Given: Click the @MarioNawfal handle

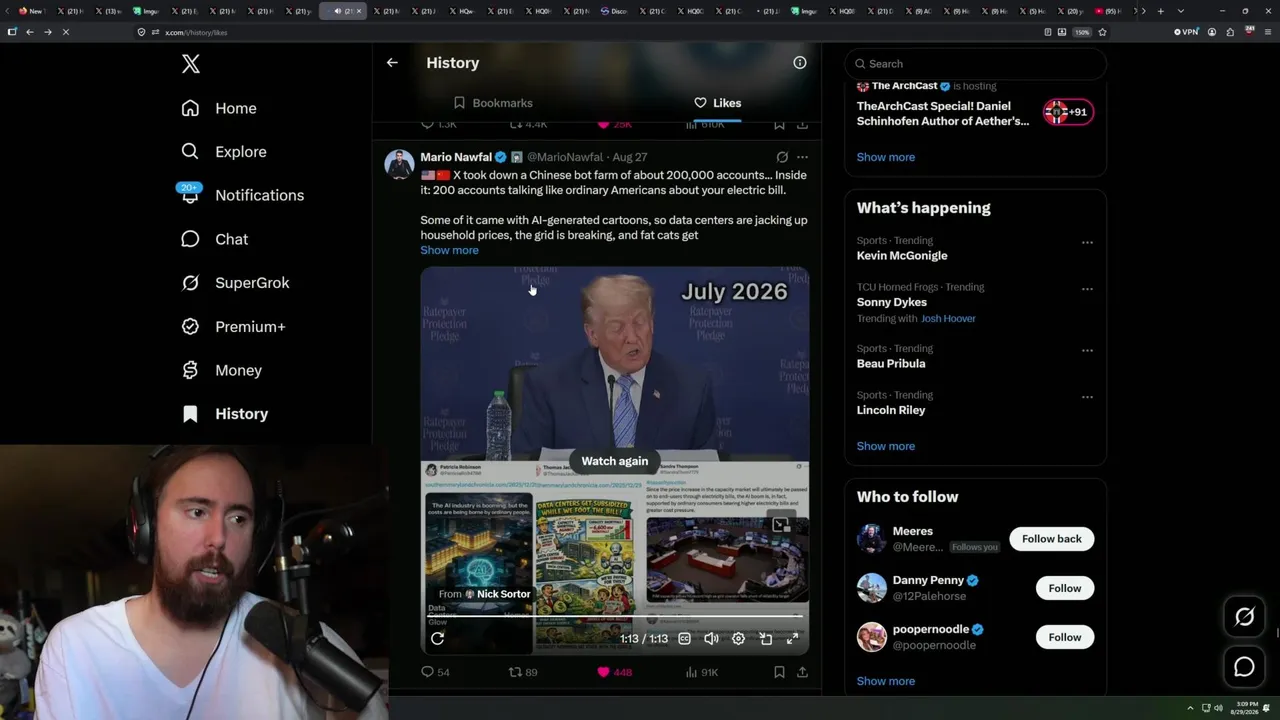Looking at the screenshot, I should (565, 157).
